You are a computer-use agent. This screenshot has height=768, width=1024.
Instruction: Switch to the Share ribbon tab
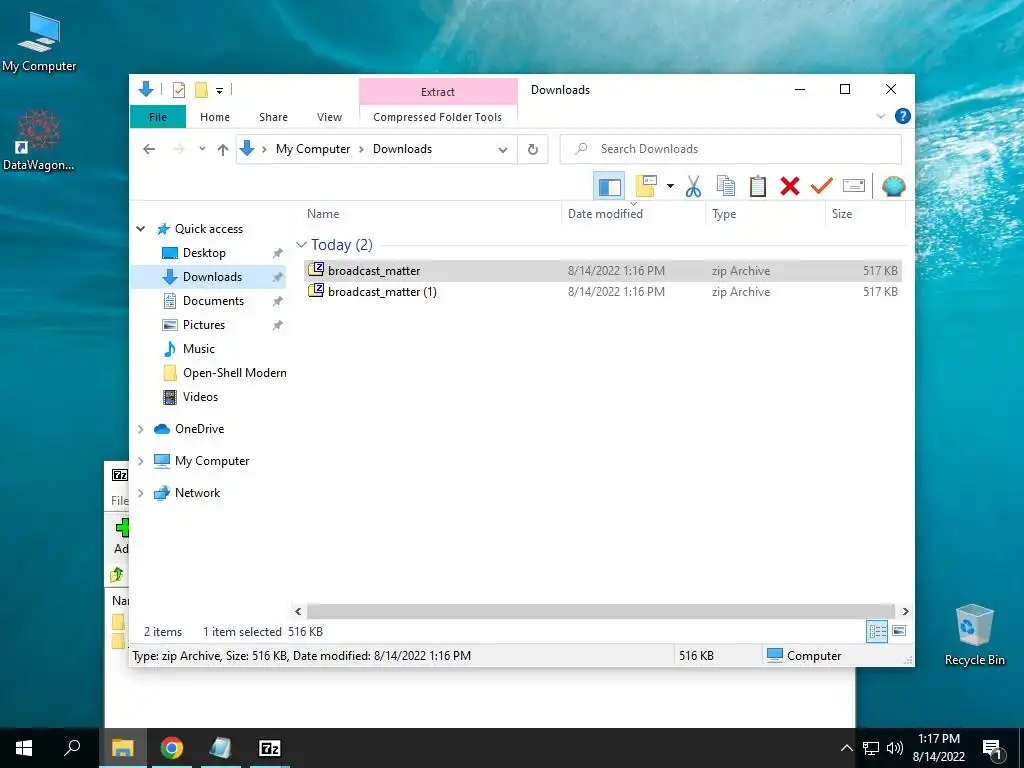(x=273, y=117)
